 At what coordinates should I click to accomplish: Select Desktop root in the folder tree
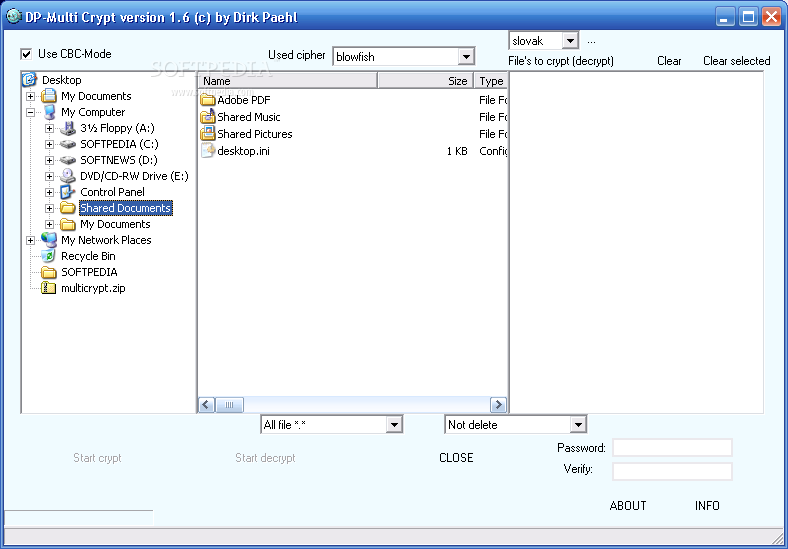point(61,80)
